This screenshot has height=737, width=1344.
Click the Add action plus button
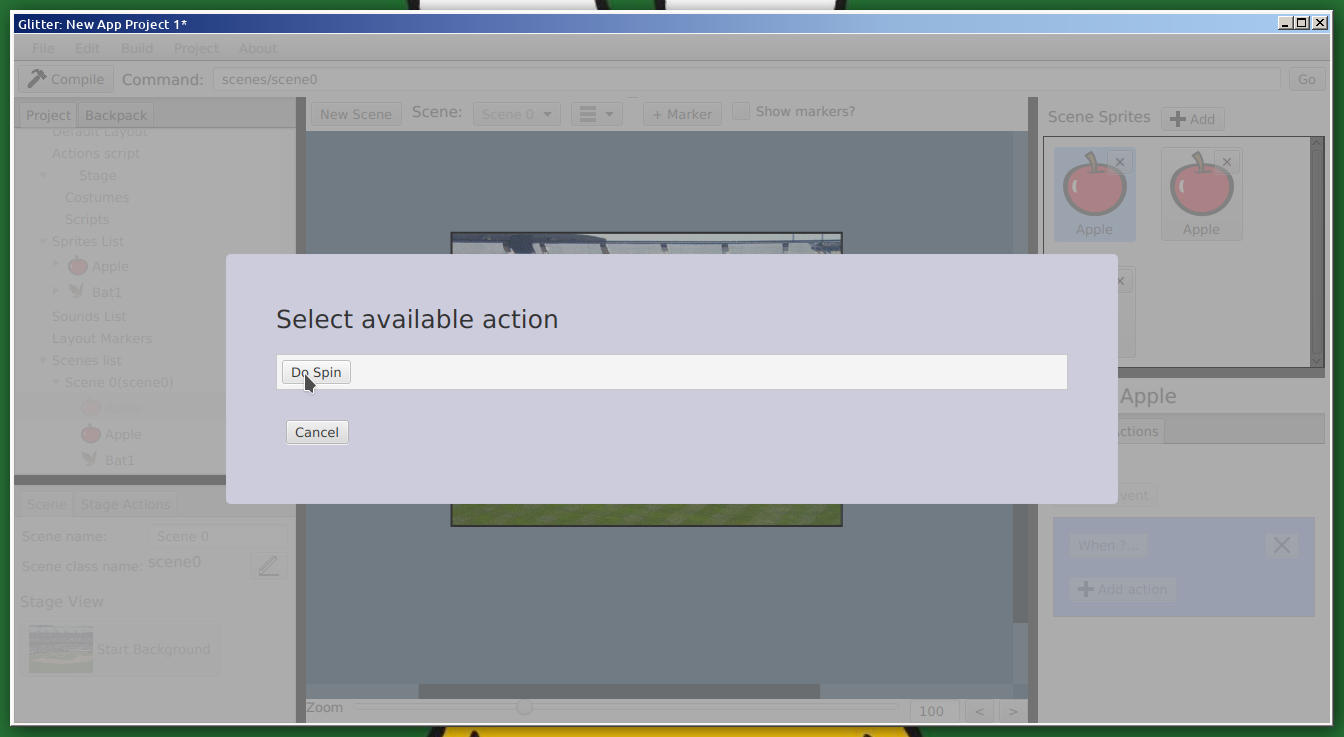[x=1122, y=589]
